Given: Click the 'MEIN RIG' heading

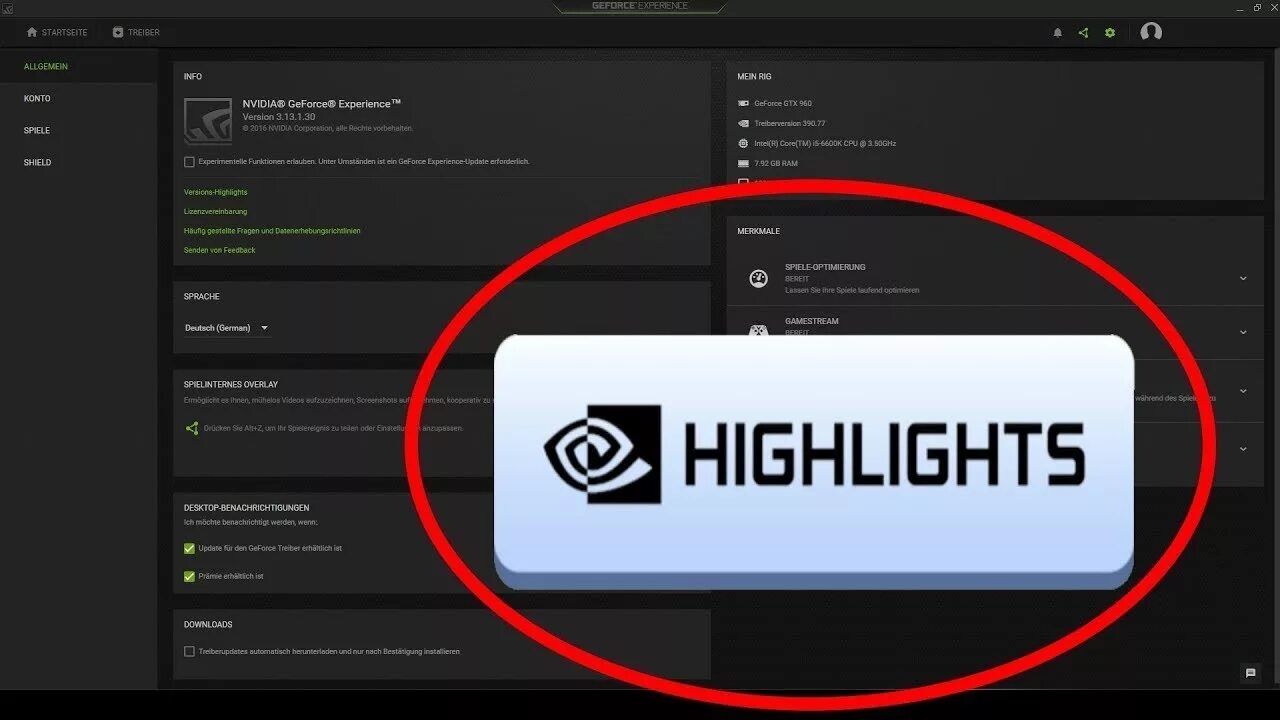Looking at the screenshot, I should click(754, 76).
